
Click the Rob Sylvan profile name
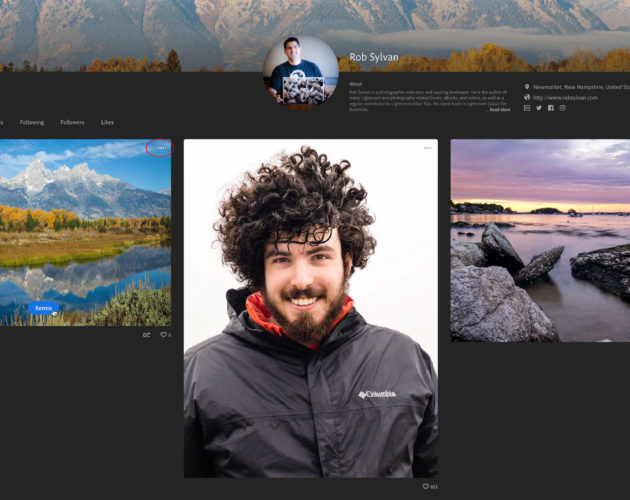(x=374, y=57)
